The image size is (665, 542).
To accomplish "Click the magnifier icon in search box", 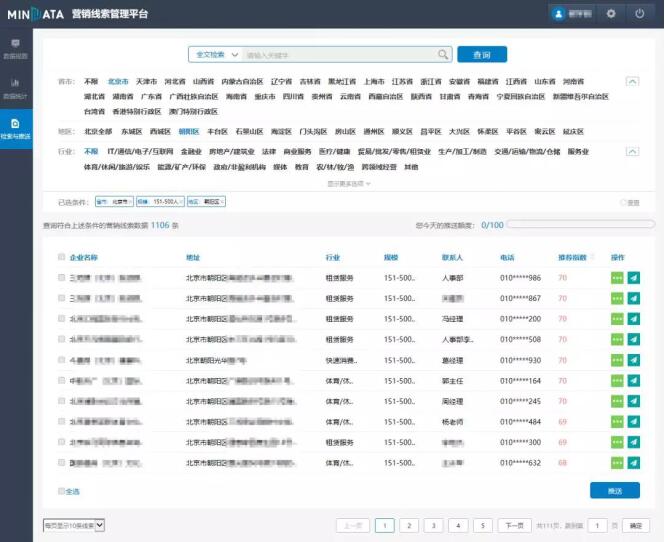I will 443,55.
